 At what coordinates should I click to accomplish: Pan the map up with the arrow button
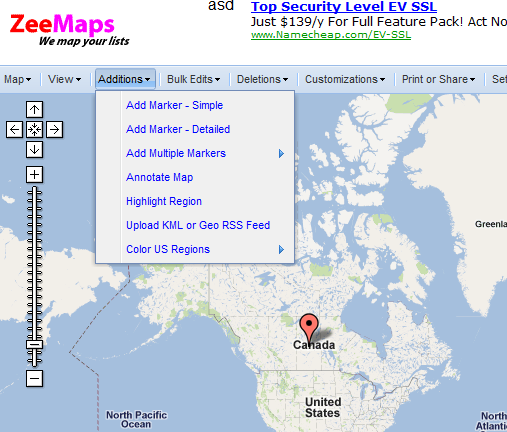[34, 109]
